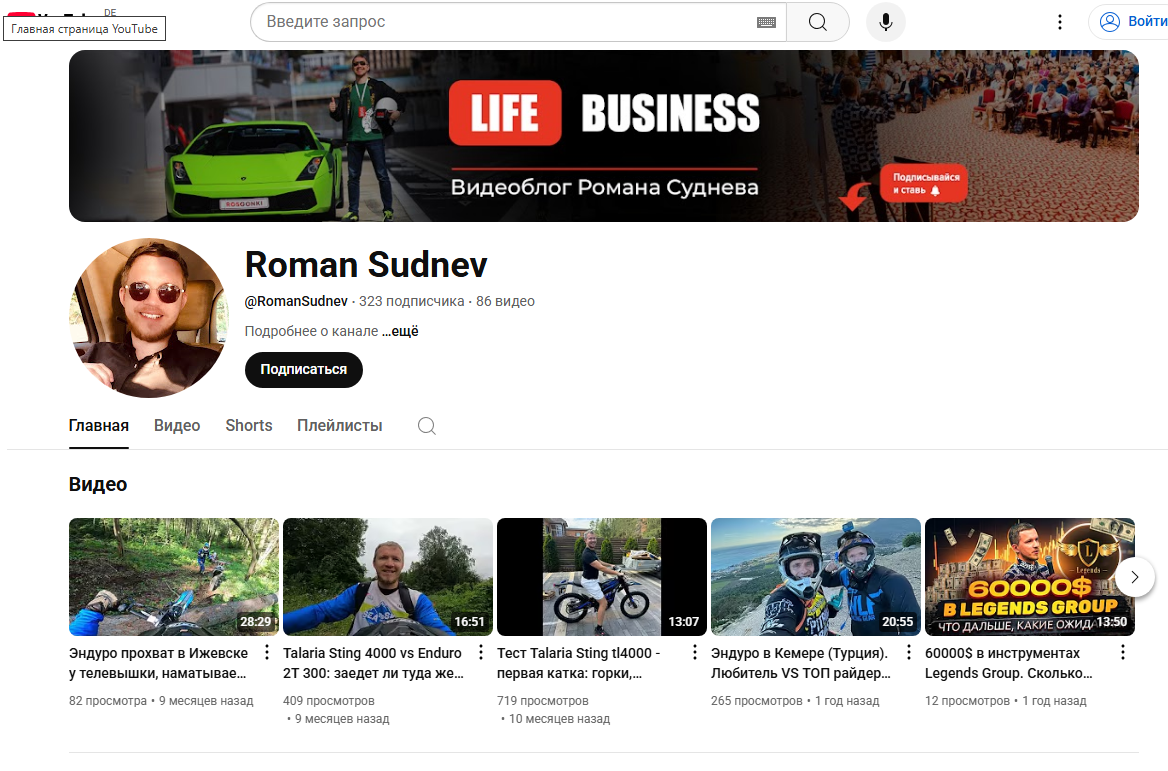
Task: Play the 20:55 Kemer riders thumbnail
Action: [x=816, y=577]
